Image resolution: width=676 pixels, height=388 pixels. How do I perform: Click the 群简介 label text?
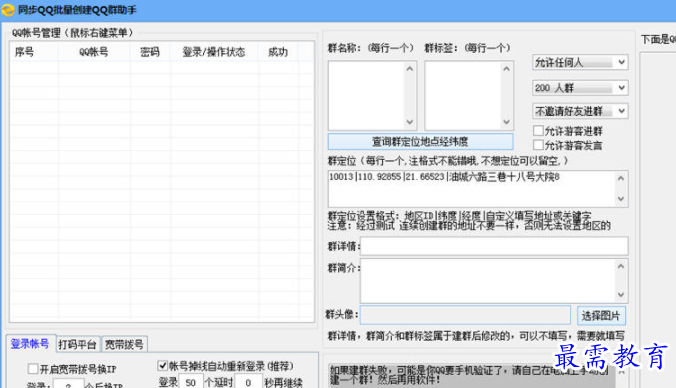pos(343,268)
